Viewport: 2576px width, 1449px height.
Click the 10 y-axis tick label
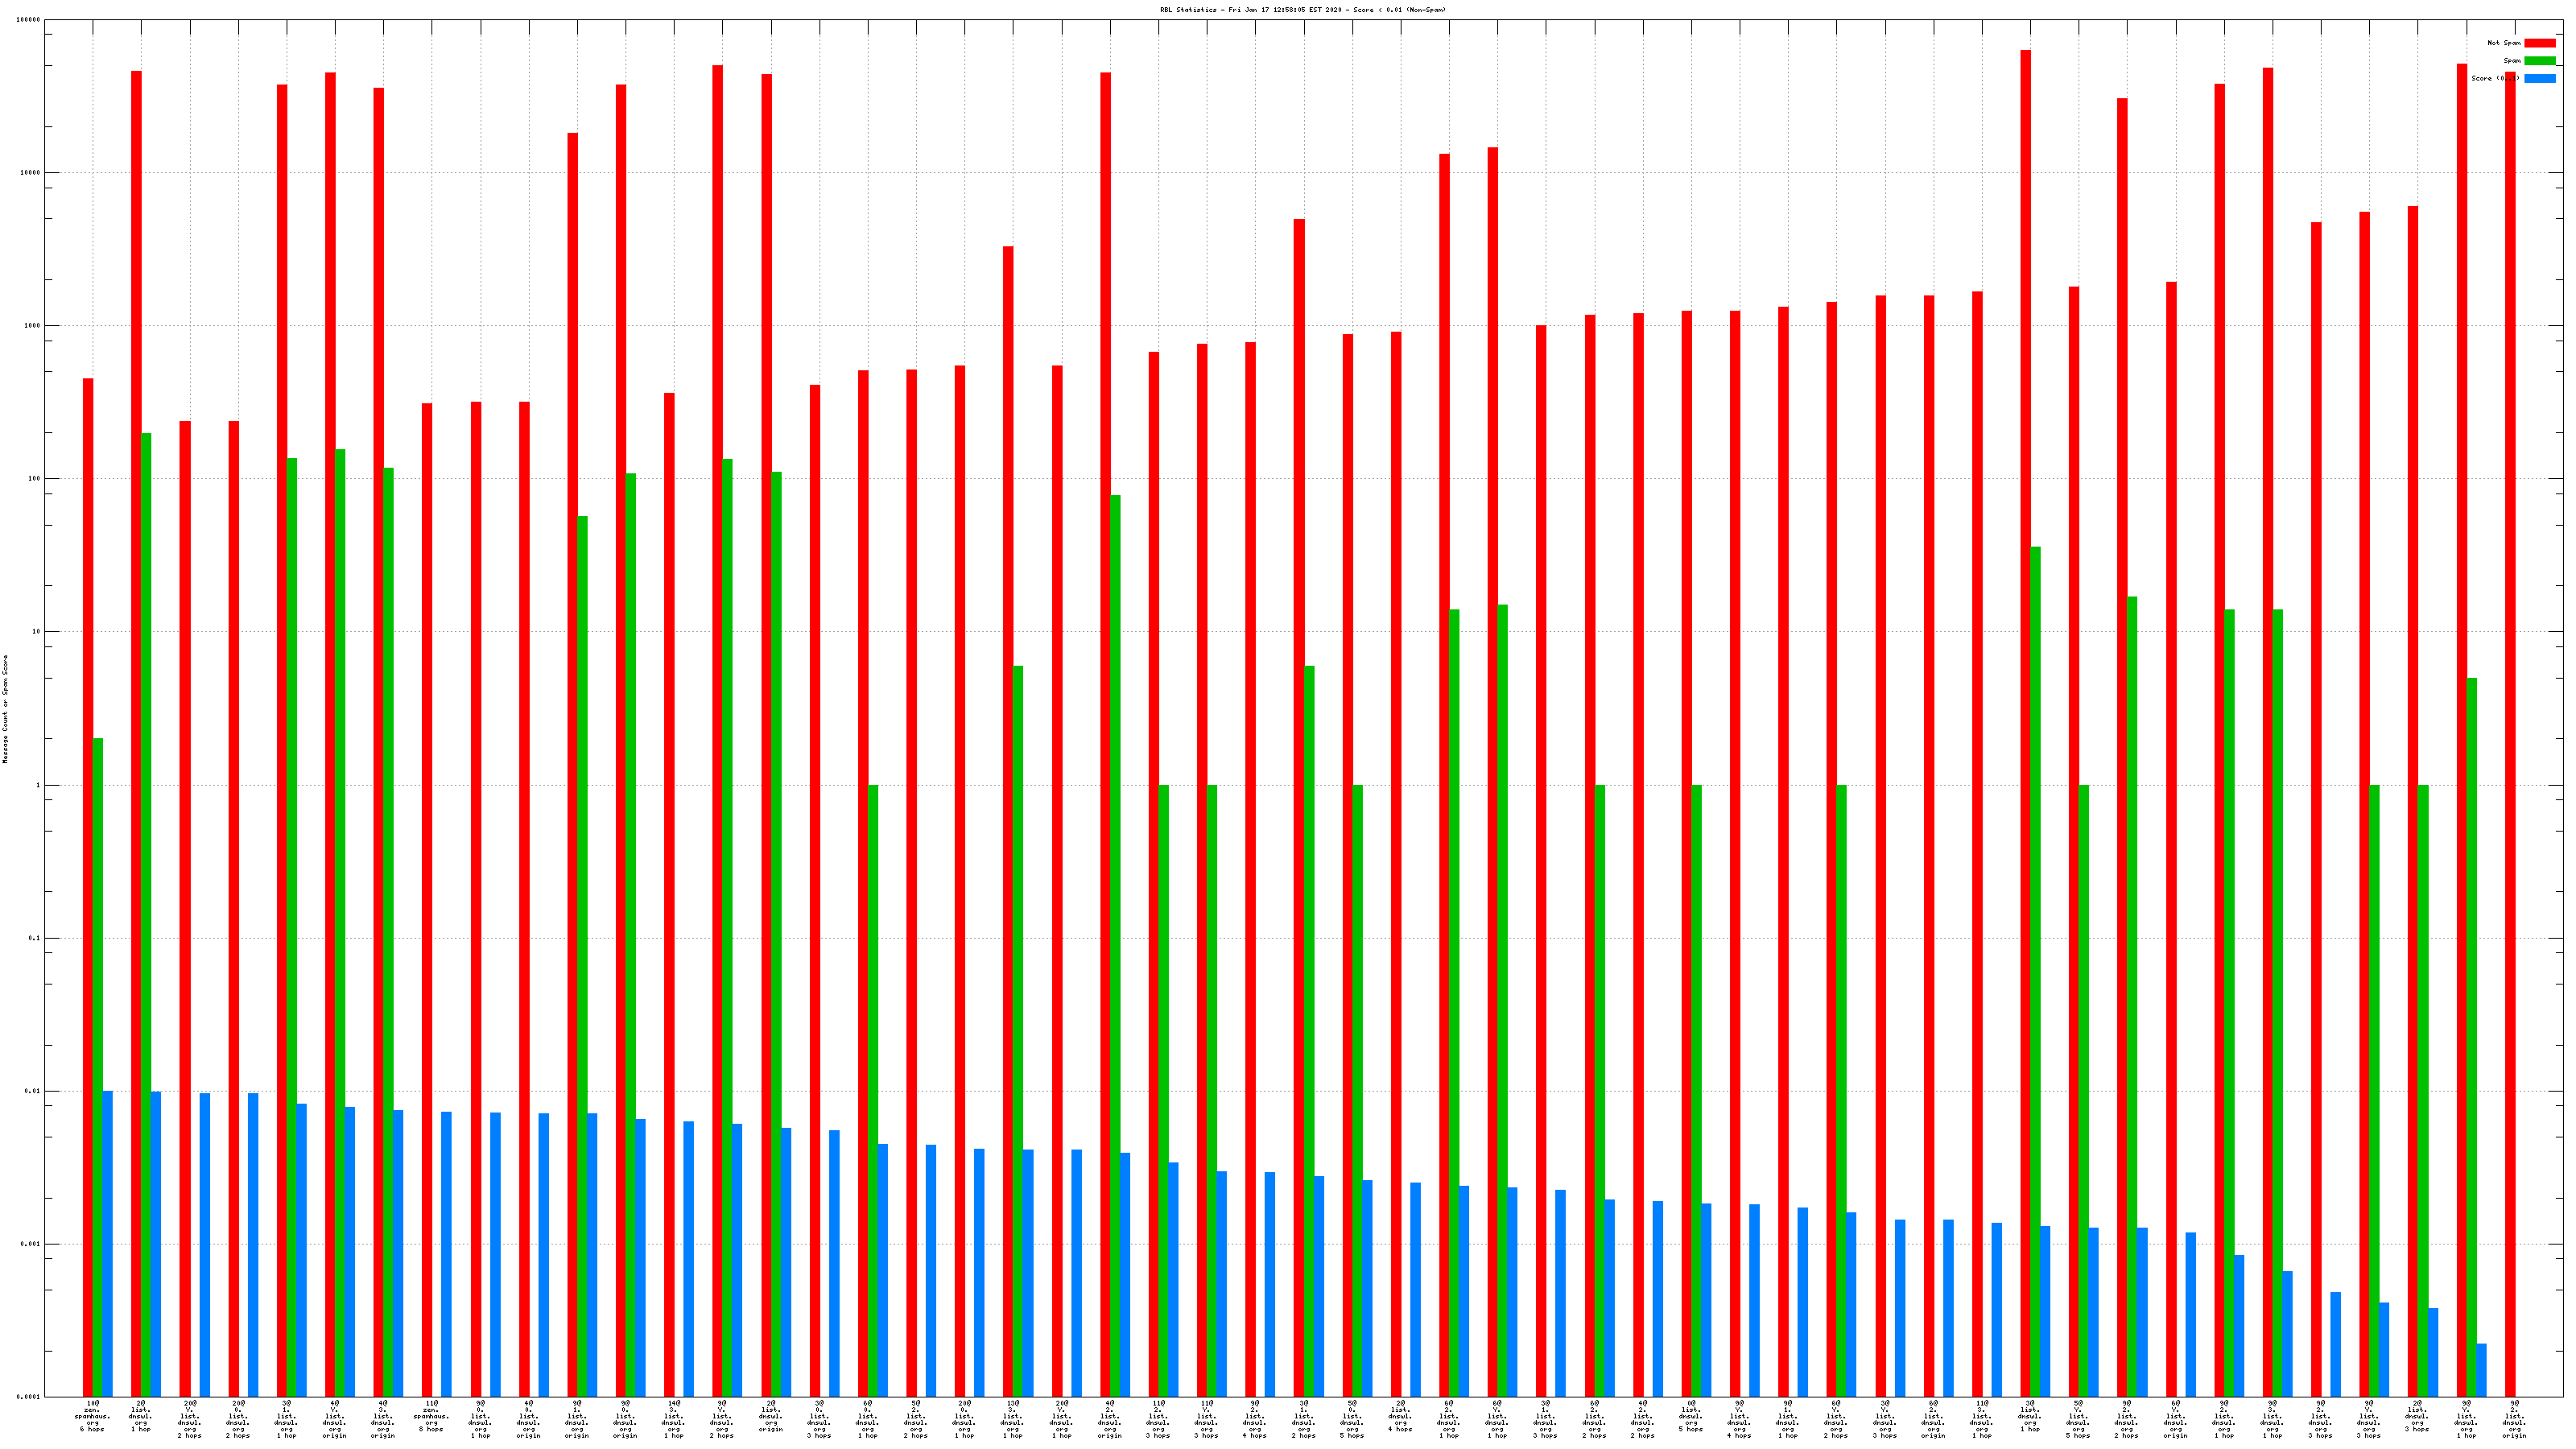click(36, 632)
